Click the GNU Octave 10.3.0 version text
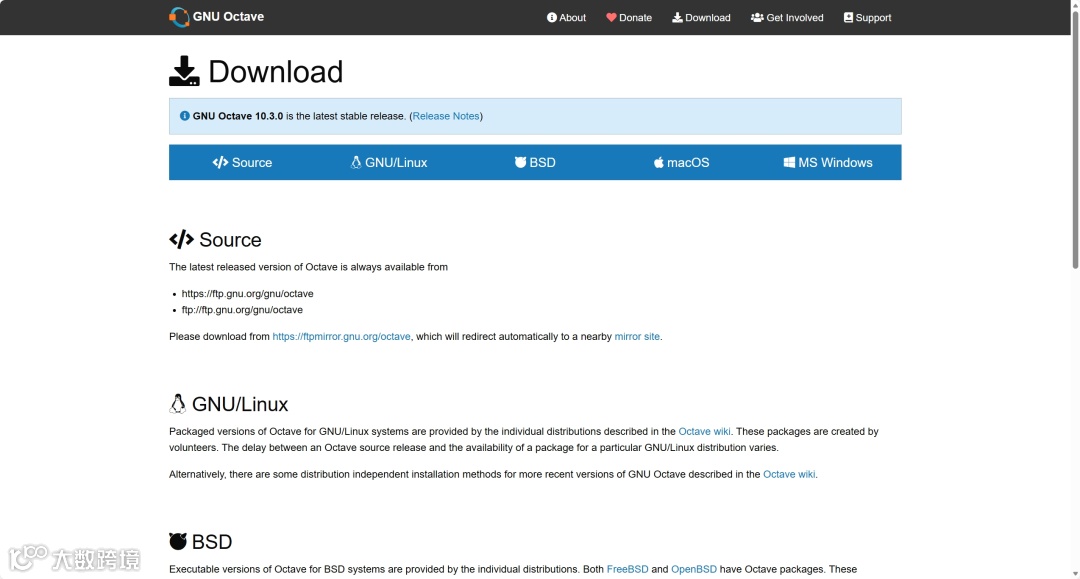This screenshot has width=1080, height=579. tap(238, 116)
